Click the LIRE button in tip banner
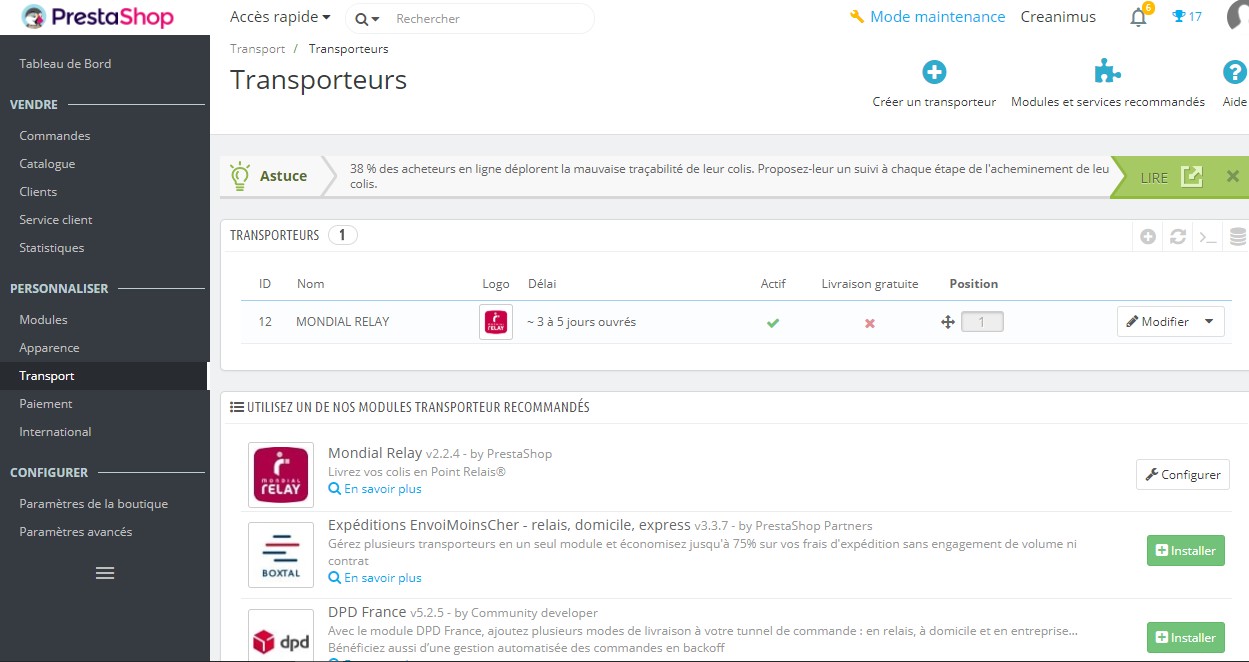 coord(1169,177)
